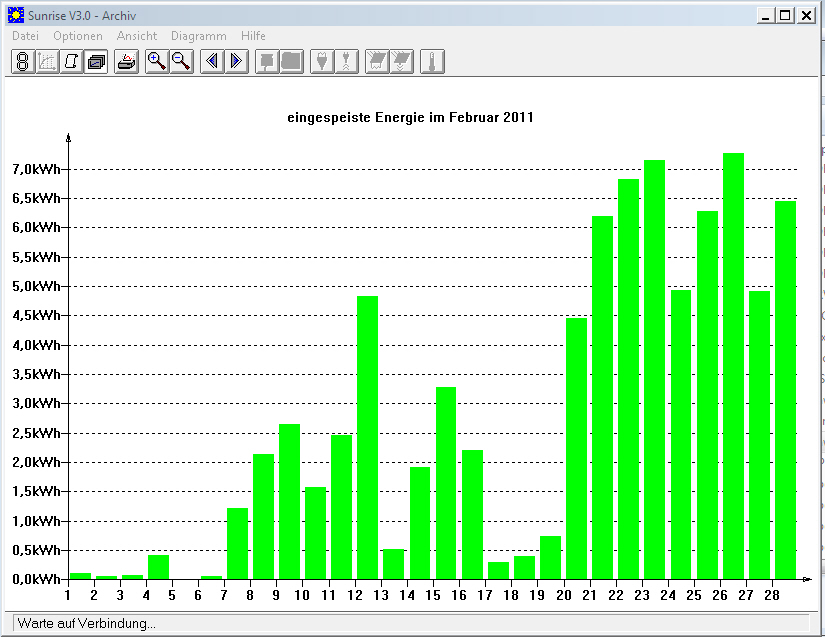Viewport: 825px width, 637px height.
Task: Close the Sunrise window
Action: [x=806, y=15]
